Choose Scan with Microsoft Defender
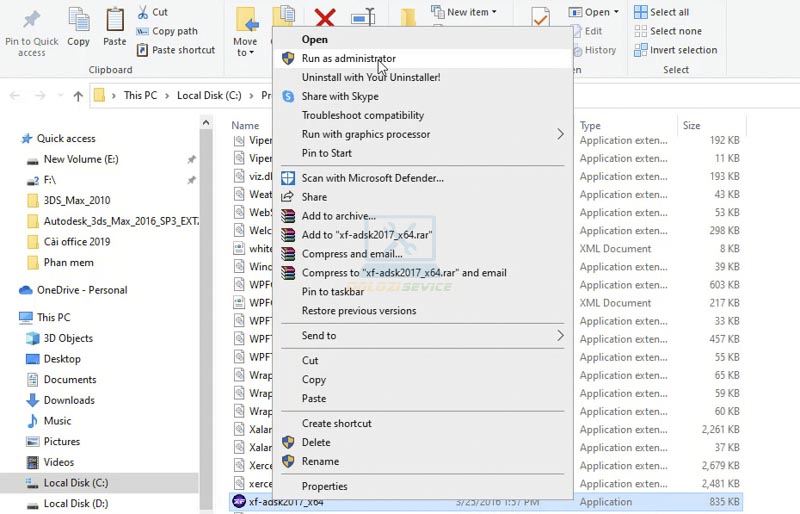This screenshot has height=514, width=800. coord(372,178)
